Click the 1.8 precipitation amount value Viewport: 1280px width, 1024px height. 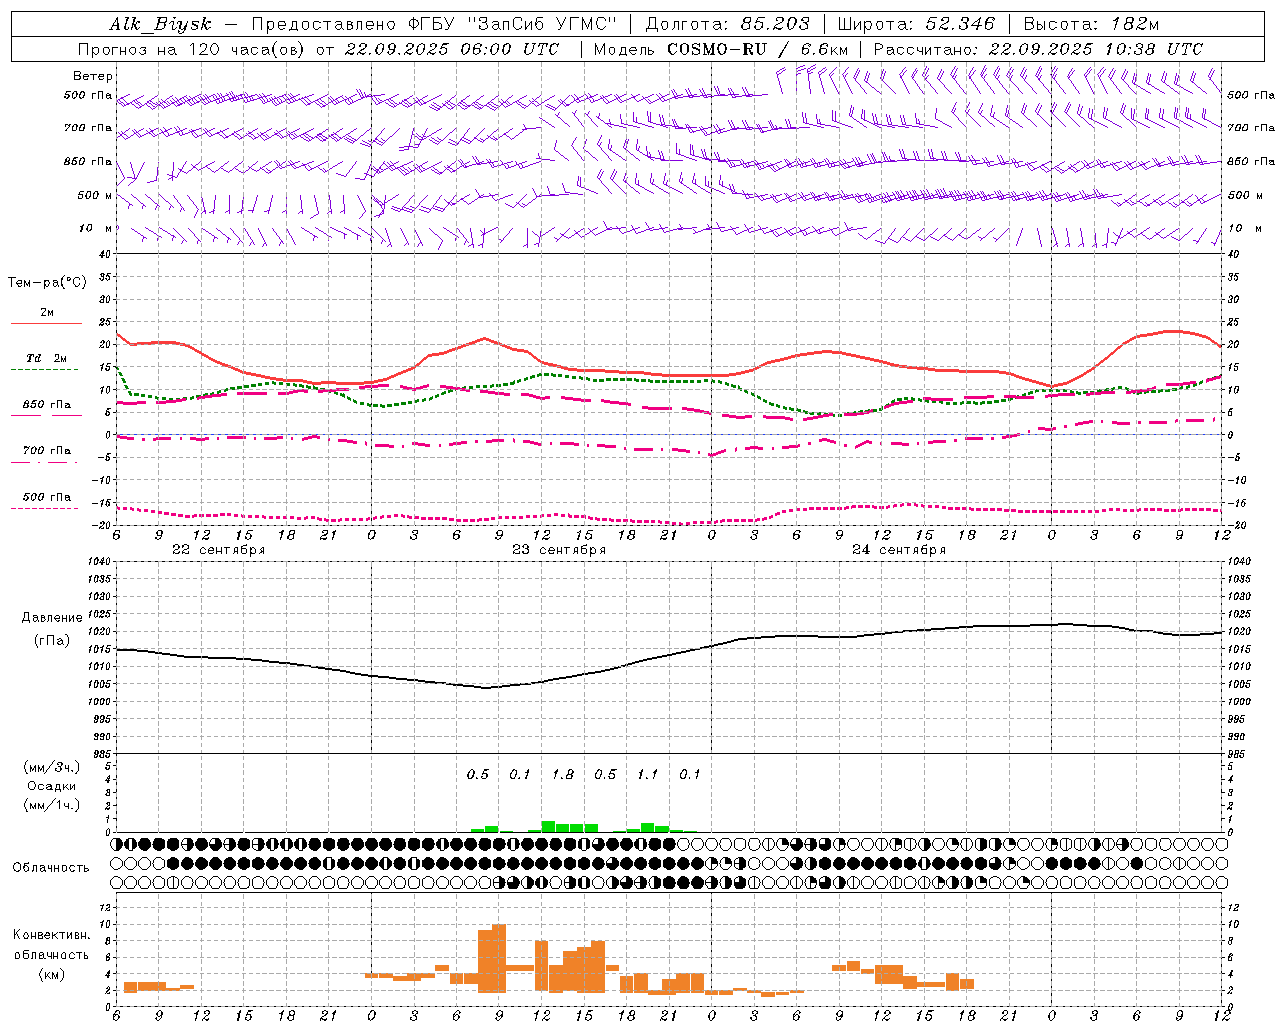click(x=563, y=775)
